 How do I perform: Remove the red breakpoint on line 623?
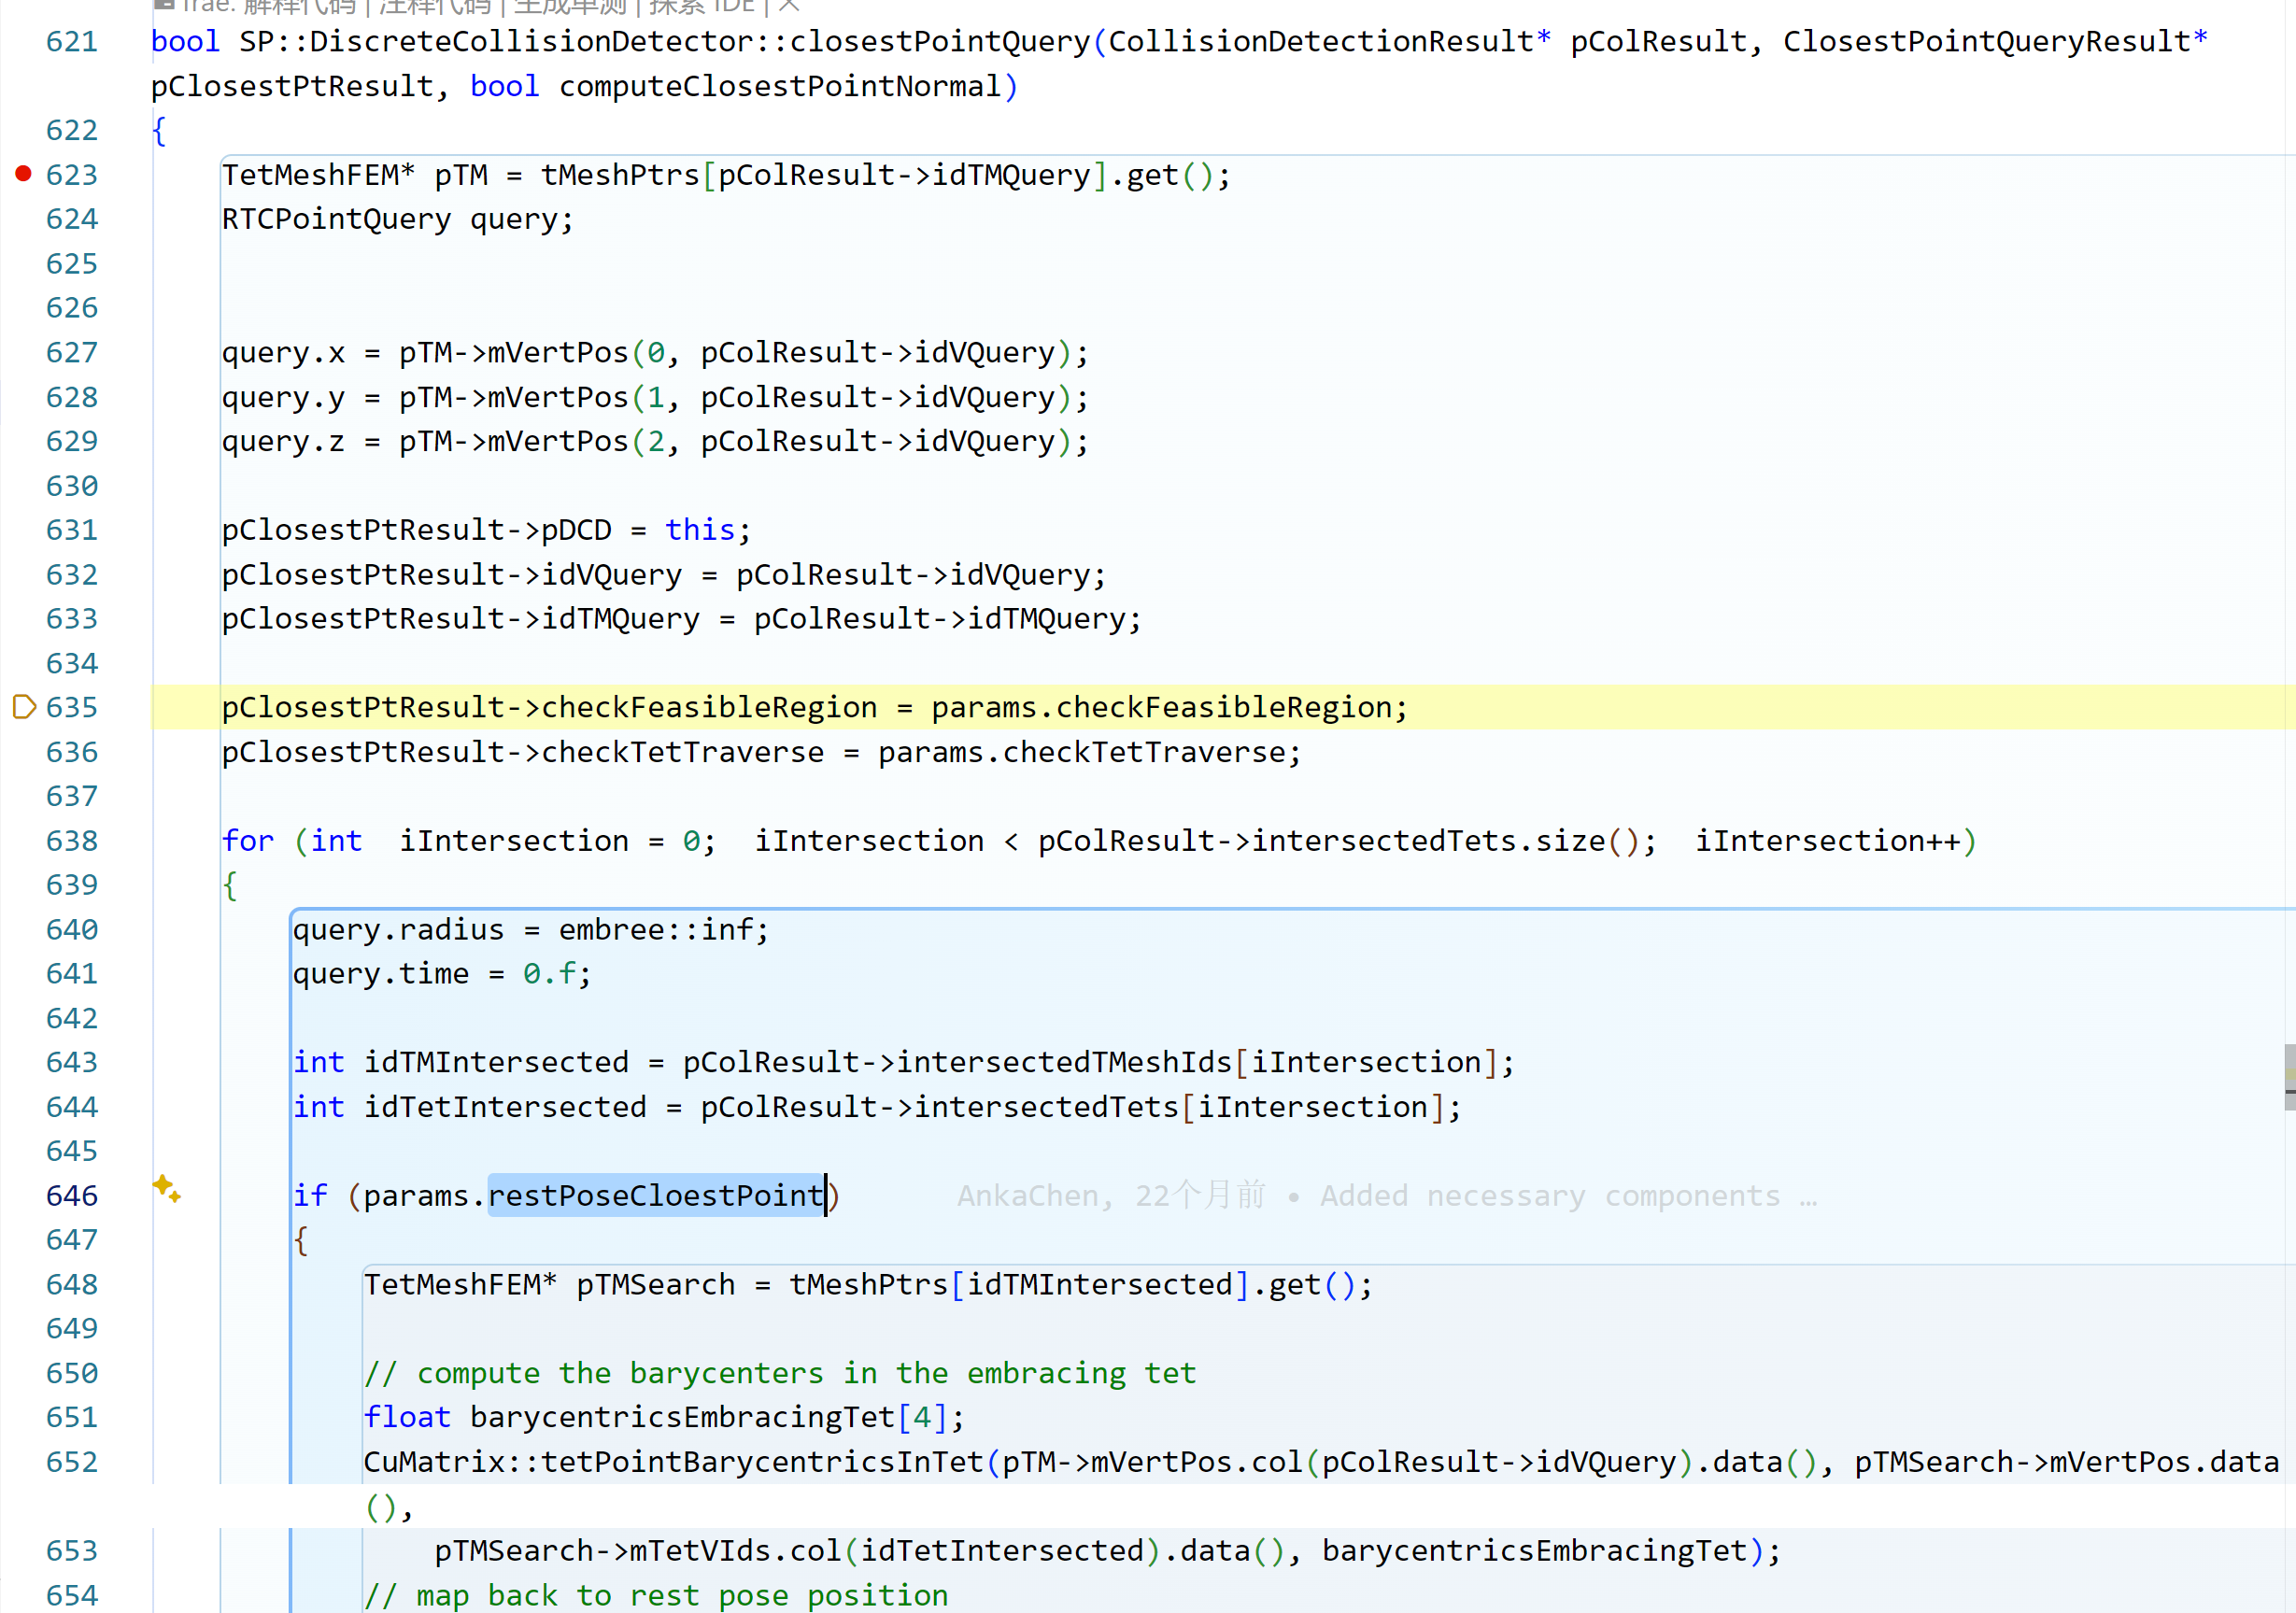(x=23, y=174)
